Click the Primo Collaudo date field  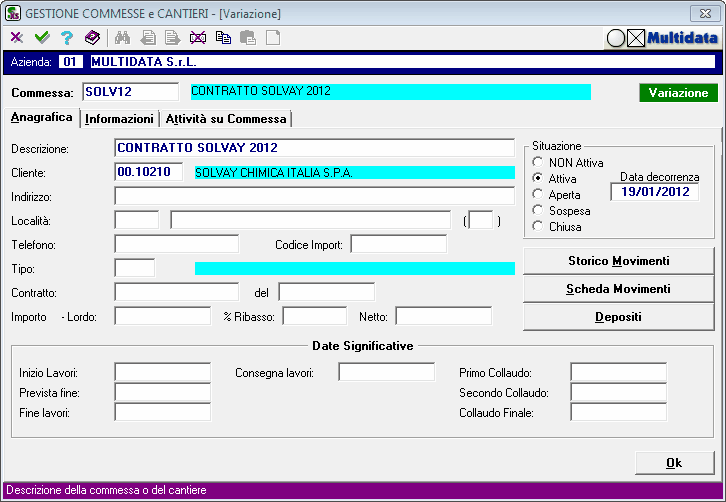click(619, 372)
